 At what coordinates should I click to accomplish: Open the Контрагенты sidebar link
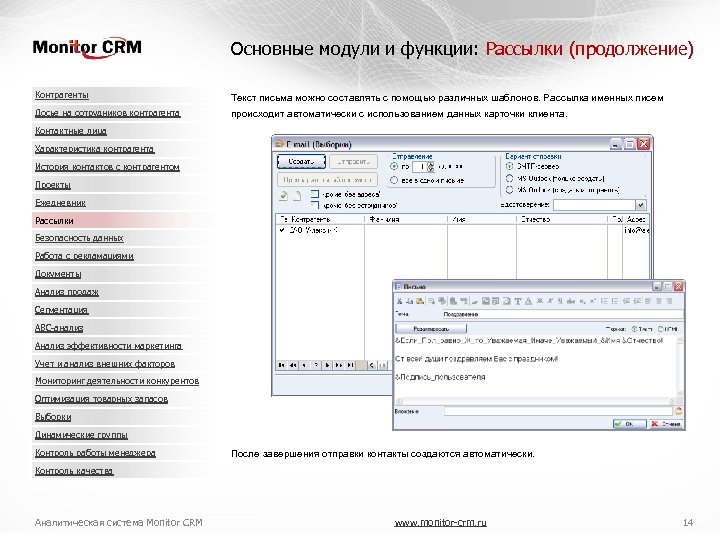[62, 95]
